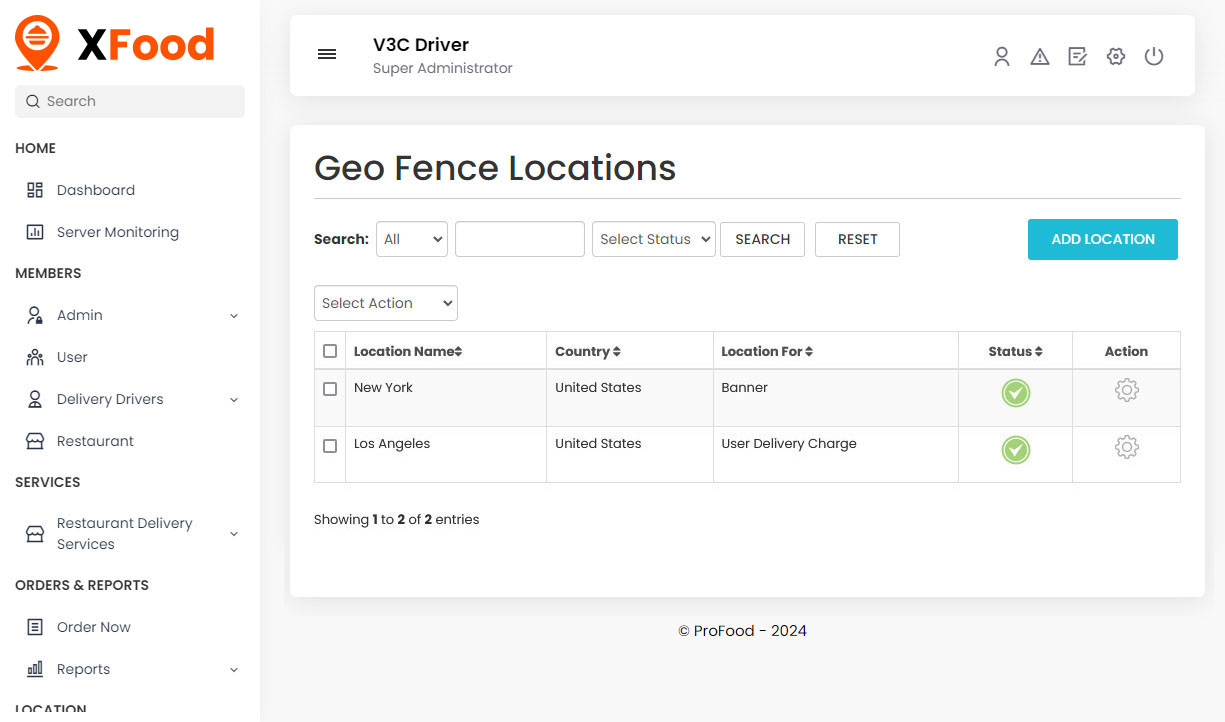Click the ADD LOCATION button

1102,239
